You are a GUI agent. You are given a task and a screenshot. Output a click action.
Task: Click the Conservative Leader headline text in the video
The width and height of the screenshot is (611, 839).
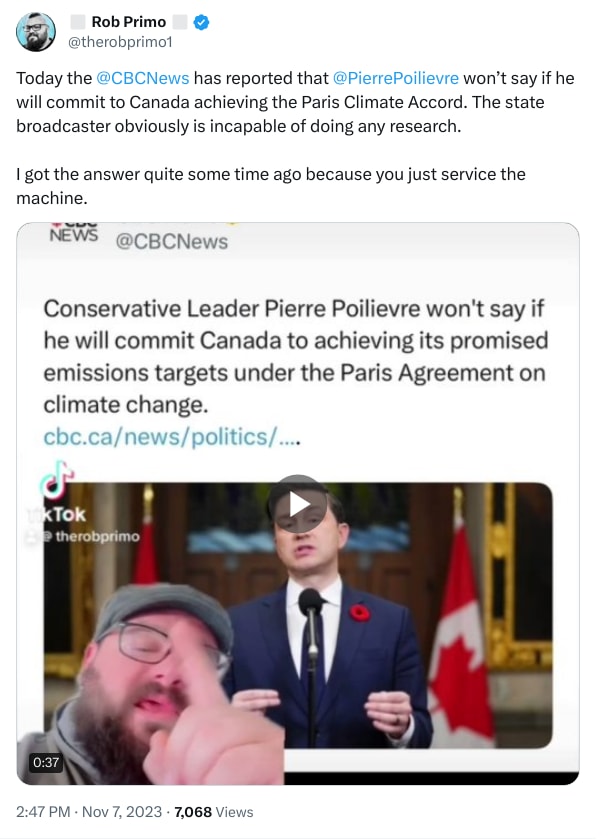tap(295, 357)
